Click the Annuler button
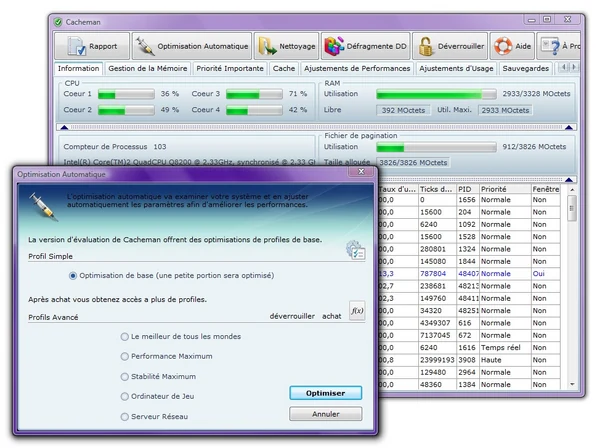The width and height of the screenshot is (600, 448). [326, 414]
